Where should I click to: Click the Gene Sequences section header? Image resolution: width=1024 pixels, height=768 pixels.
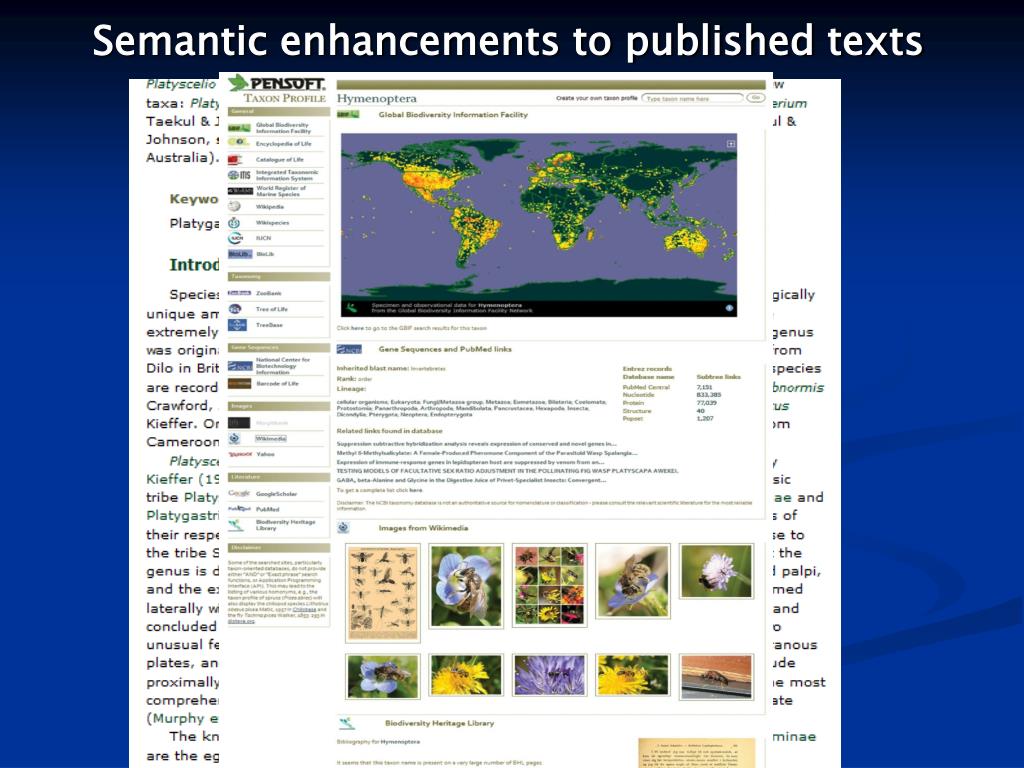pyautogui.click(x=279, y=347)
